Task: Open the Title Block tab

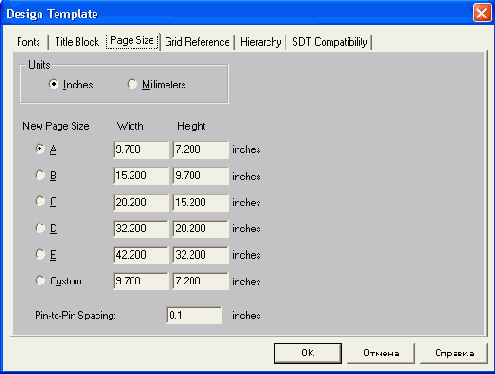Action: 77,42
